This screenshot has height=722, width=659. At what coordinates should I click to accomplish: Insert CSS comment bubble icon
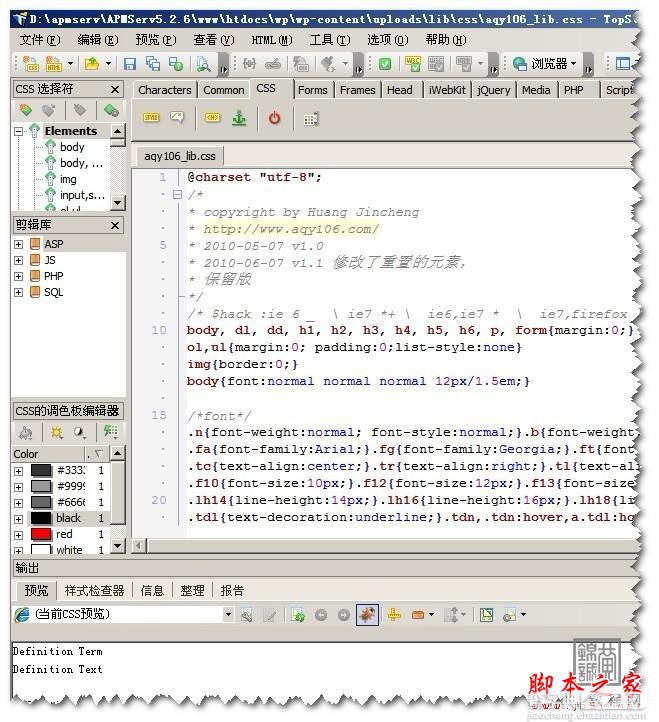[177, 118]
